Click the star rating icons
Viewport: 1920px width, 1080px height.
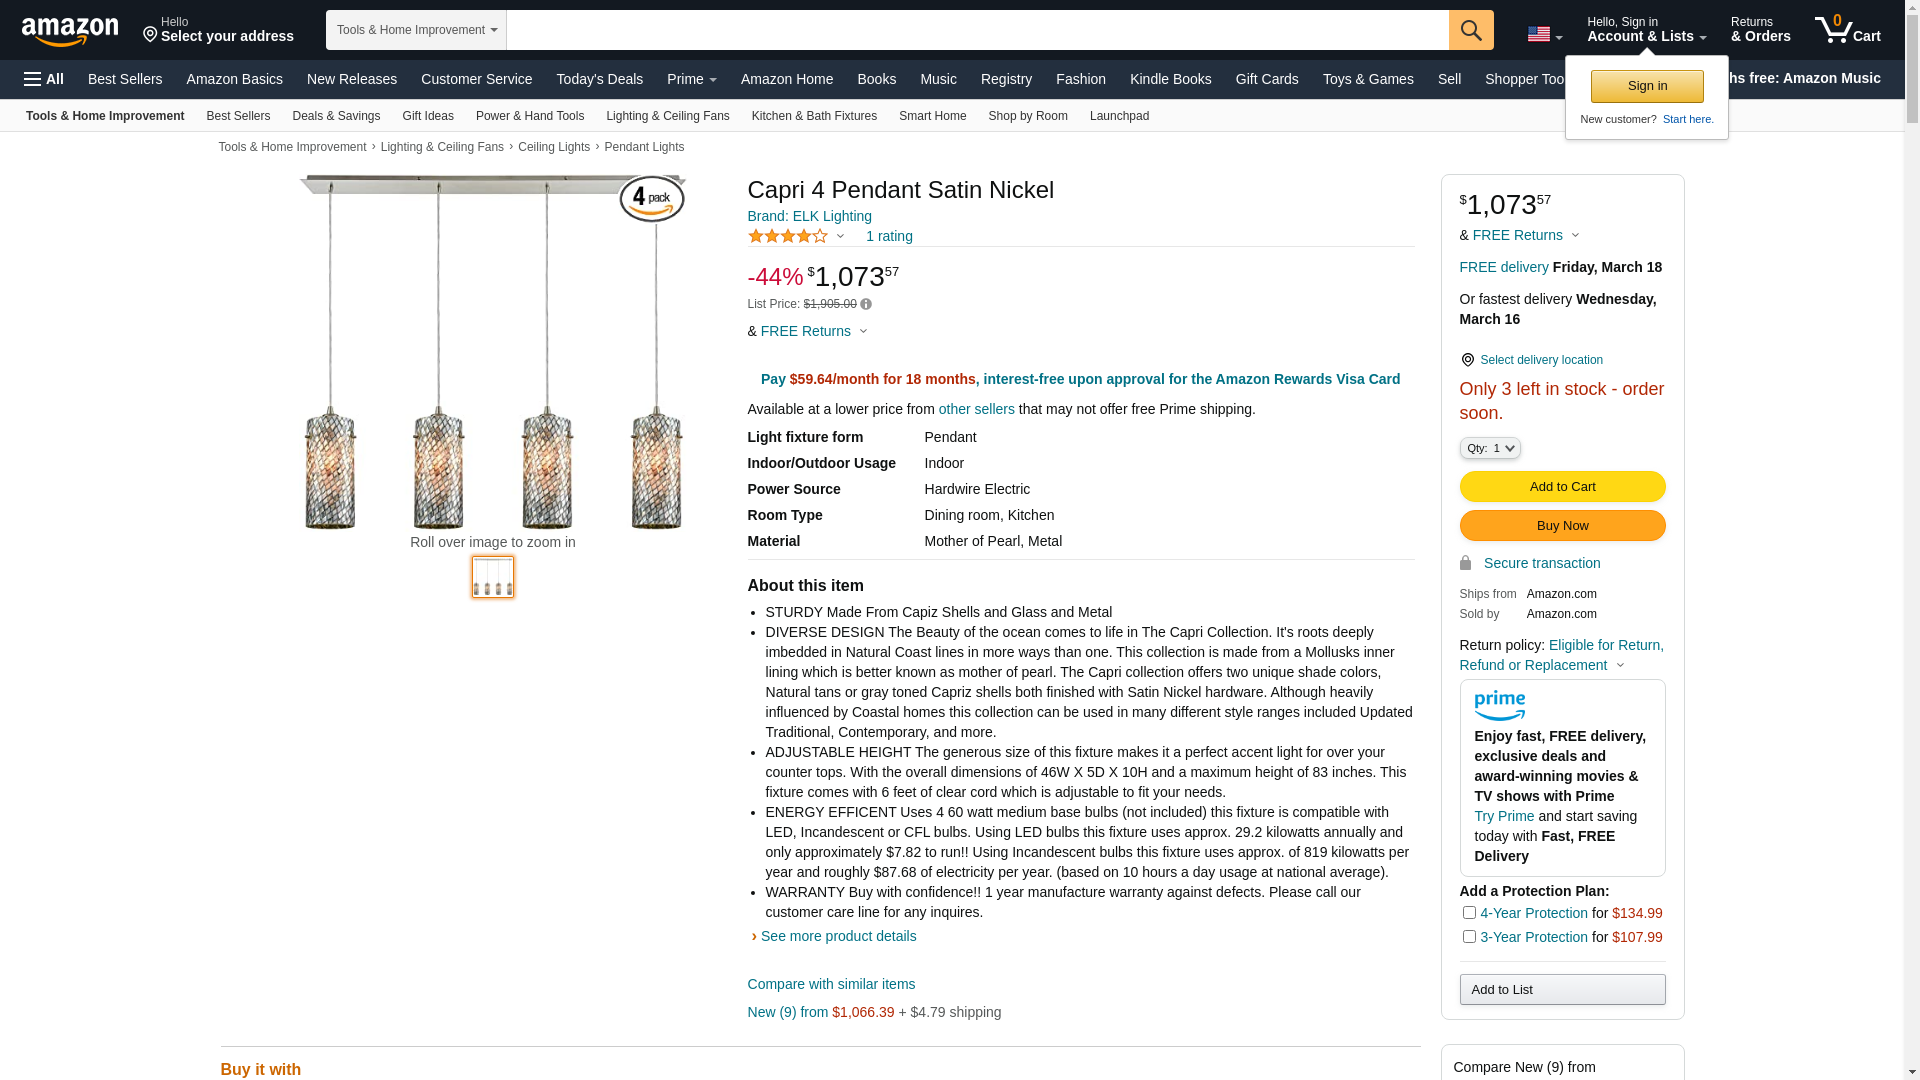point(788,237)
